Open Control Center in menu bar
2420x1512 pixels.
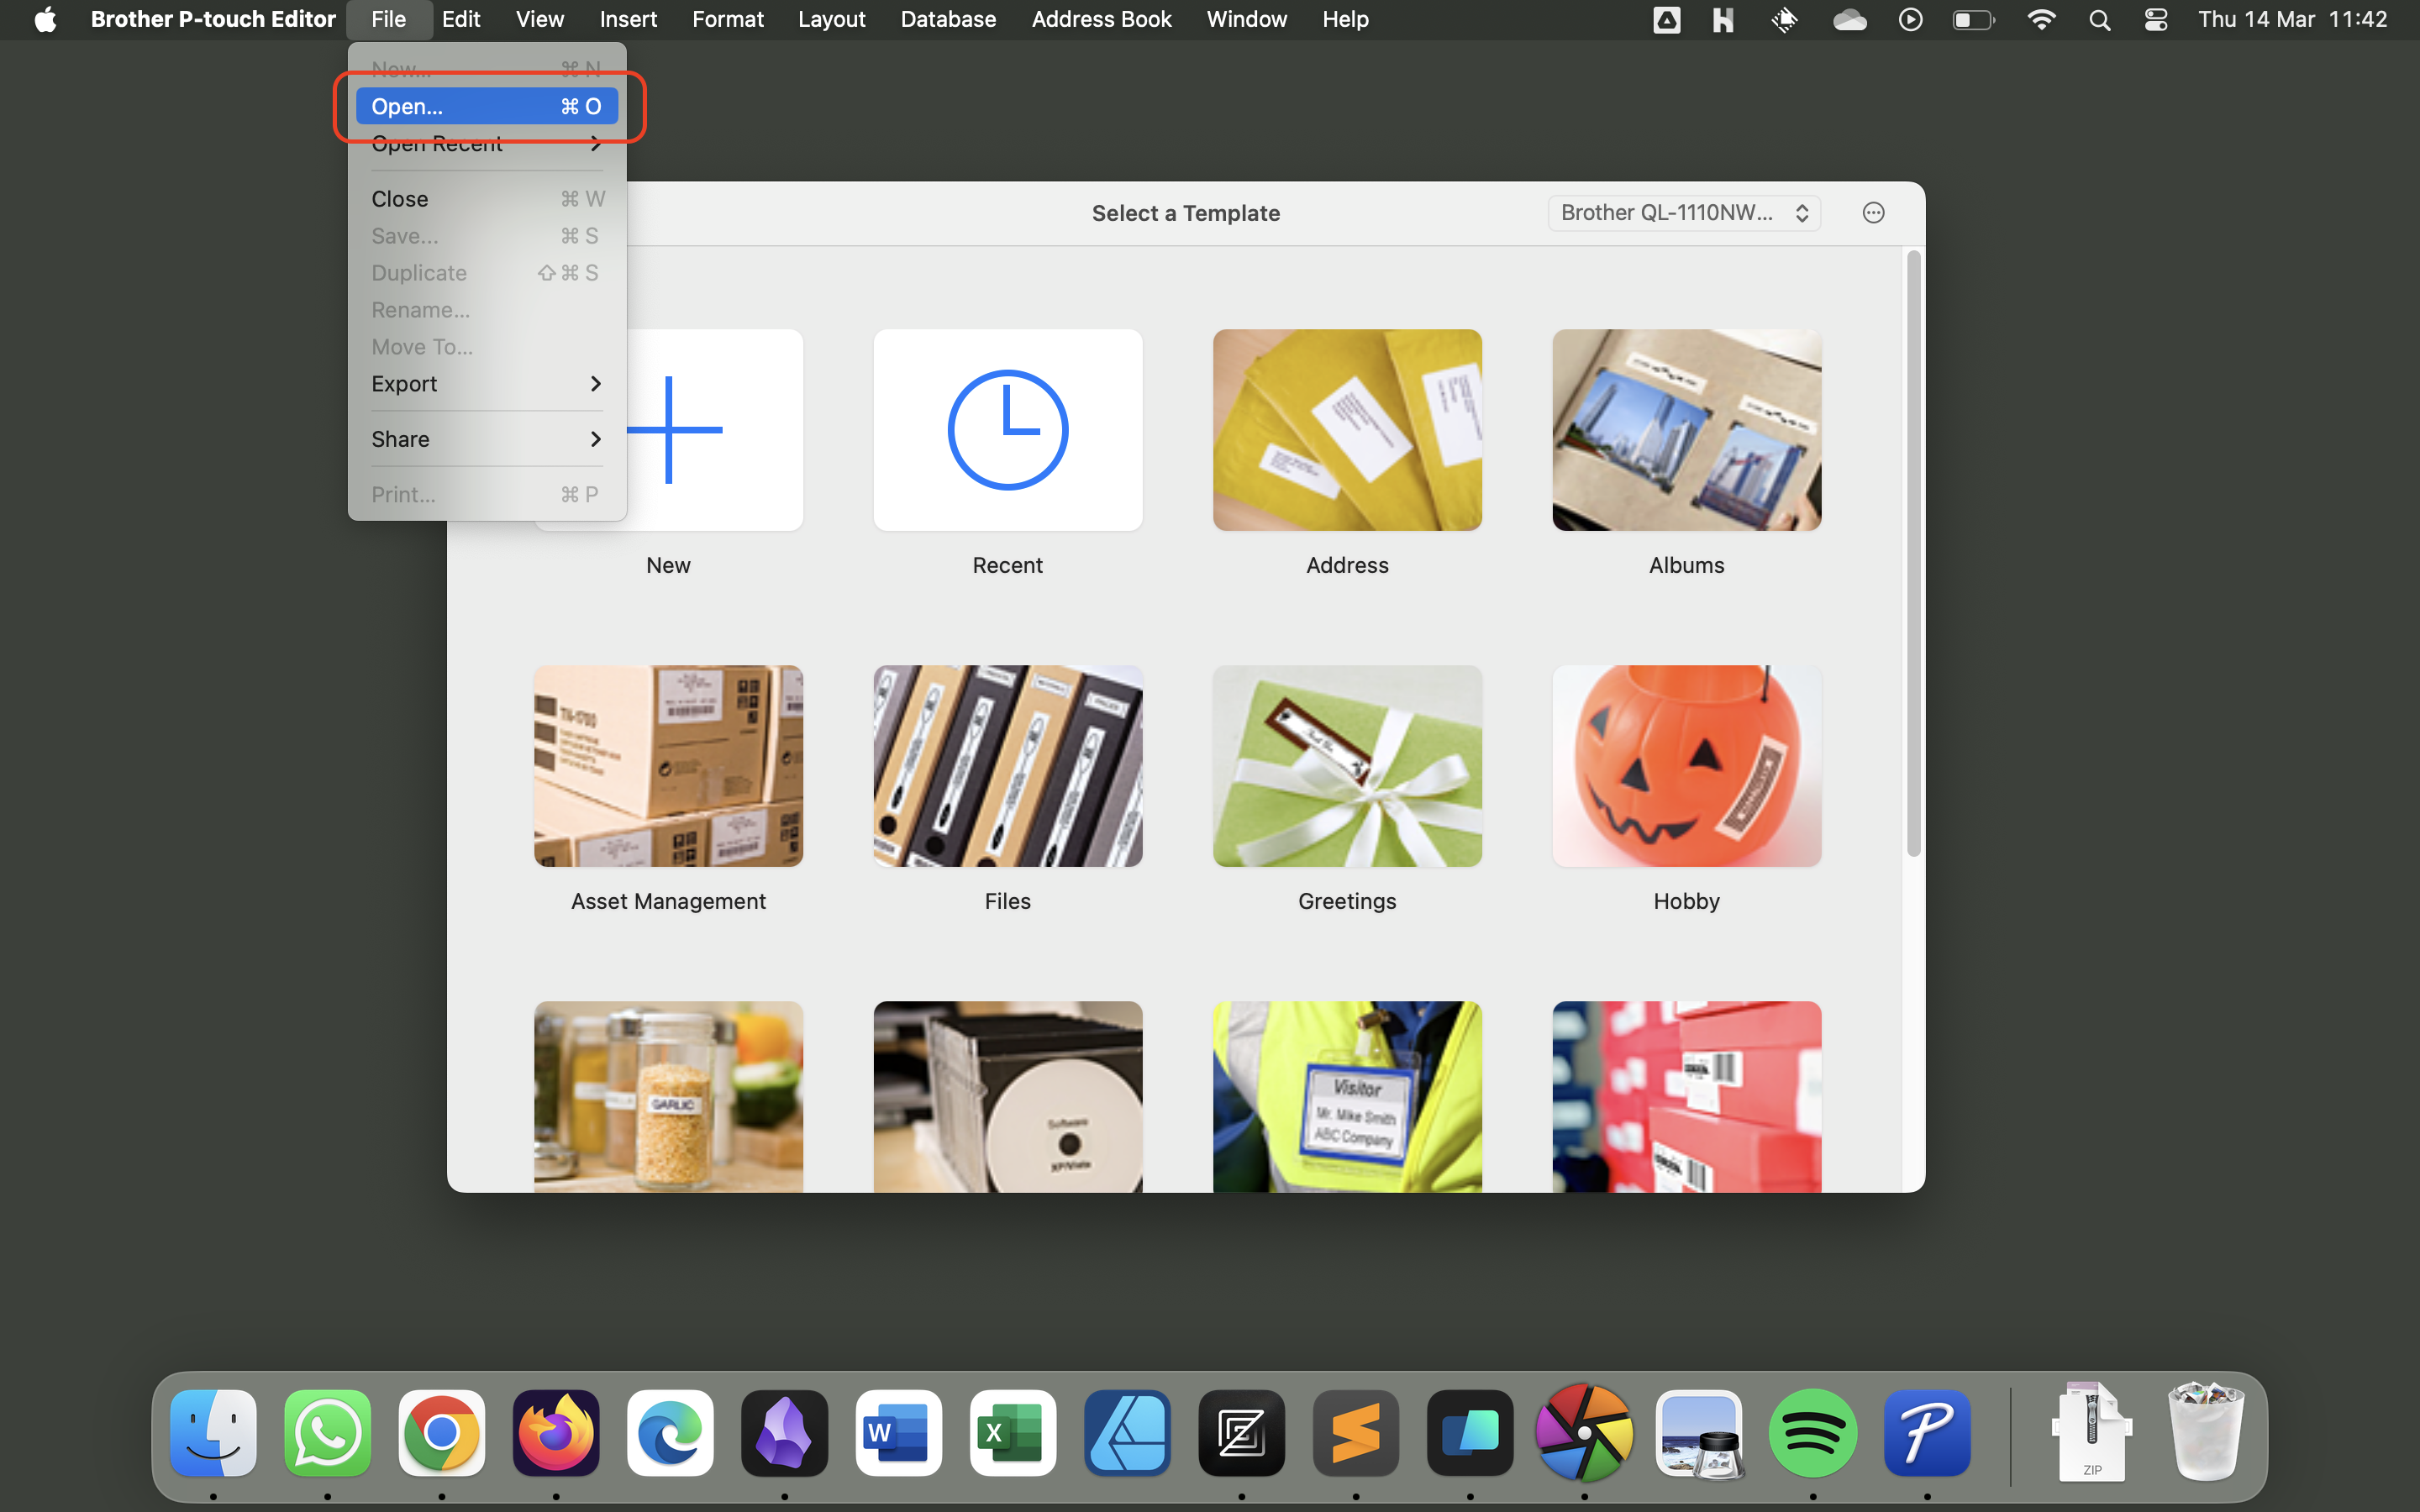point(2156,20)
